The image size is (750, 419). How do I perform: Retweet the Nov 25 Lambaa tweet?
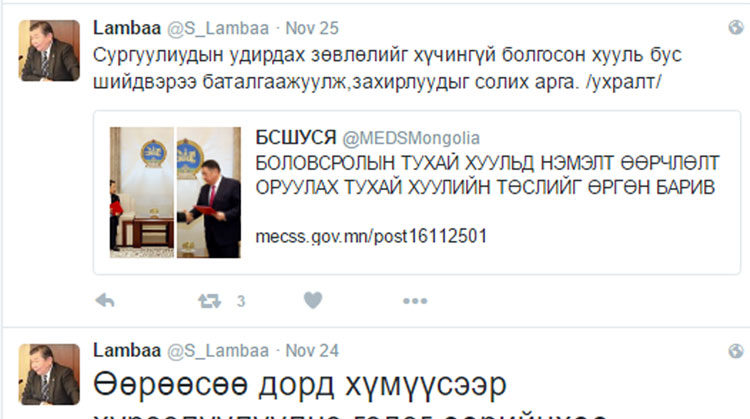click(210, 301)
